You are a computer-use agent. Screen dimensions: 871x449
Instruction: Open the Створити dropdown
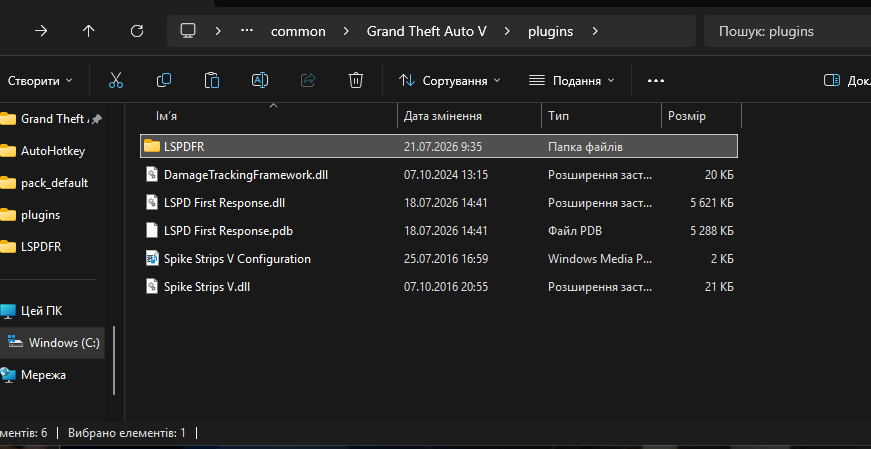39,81
